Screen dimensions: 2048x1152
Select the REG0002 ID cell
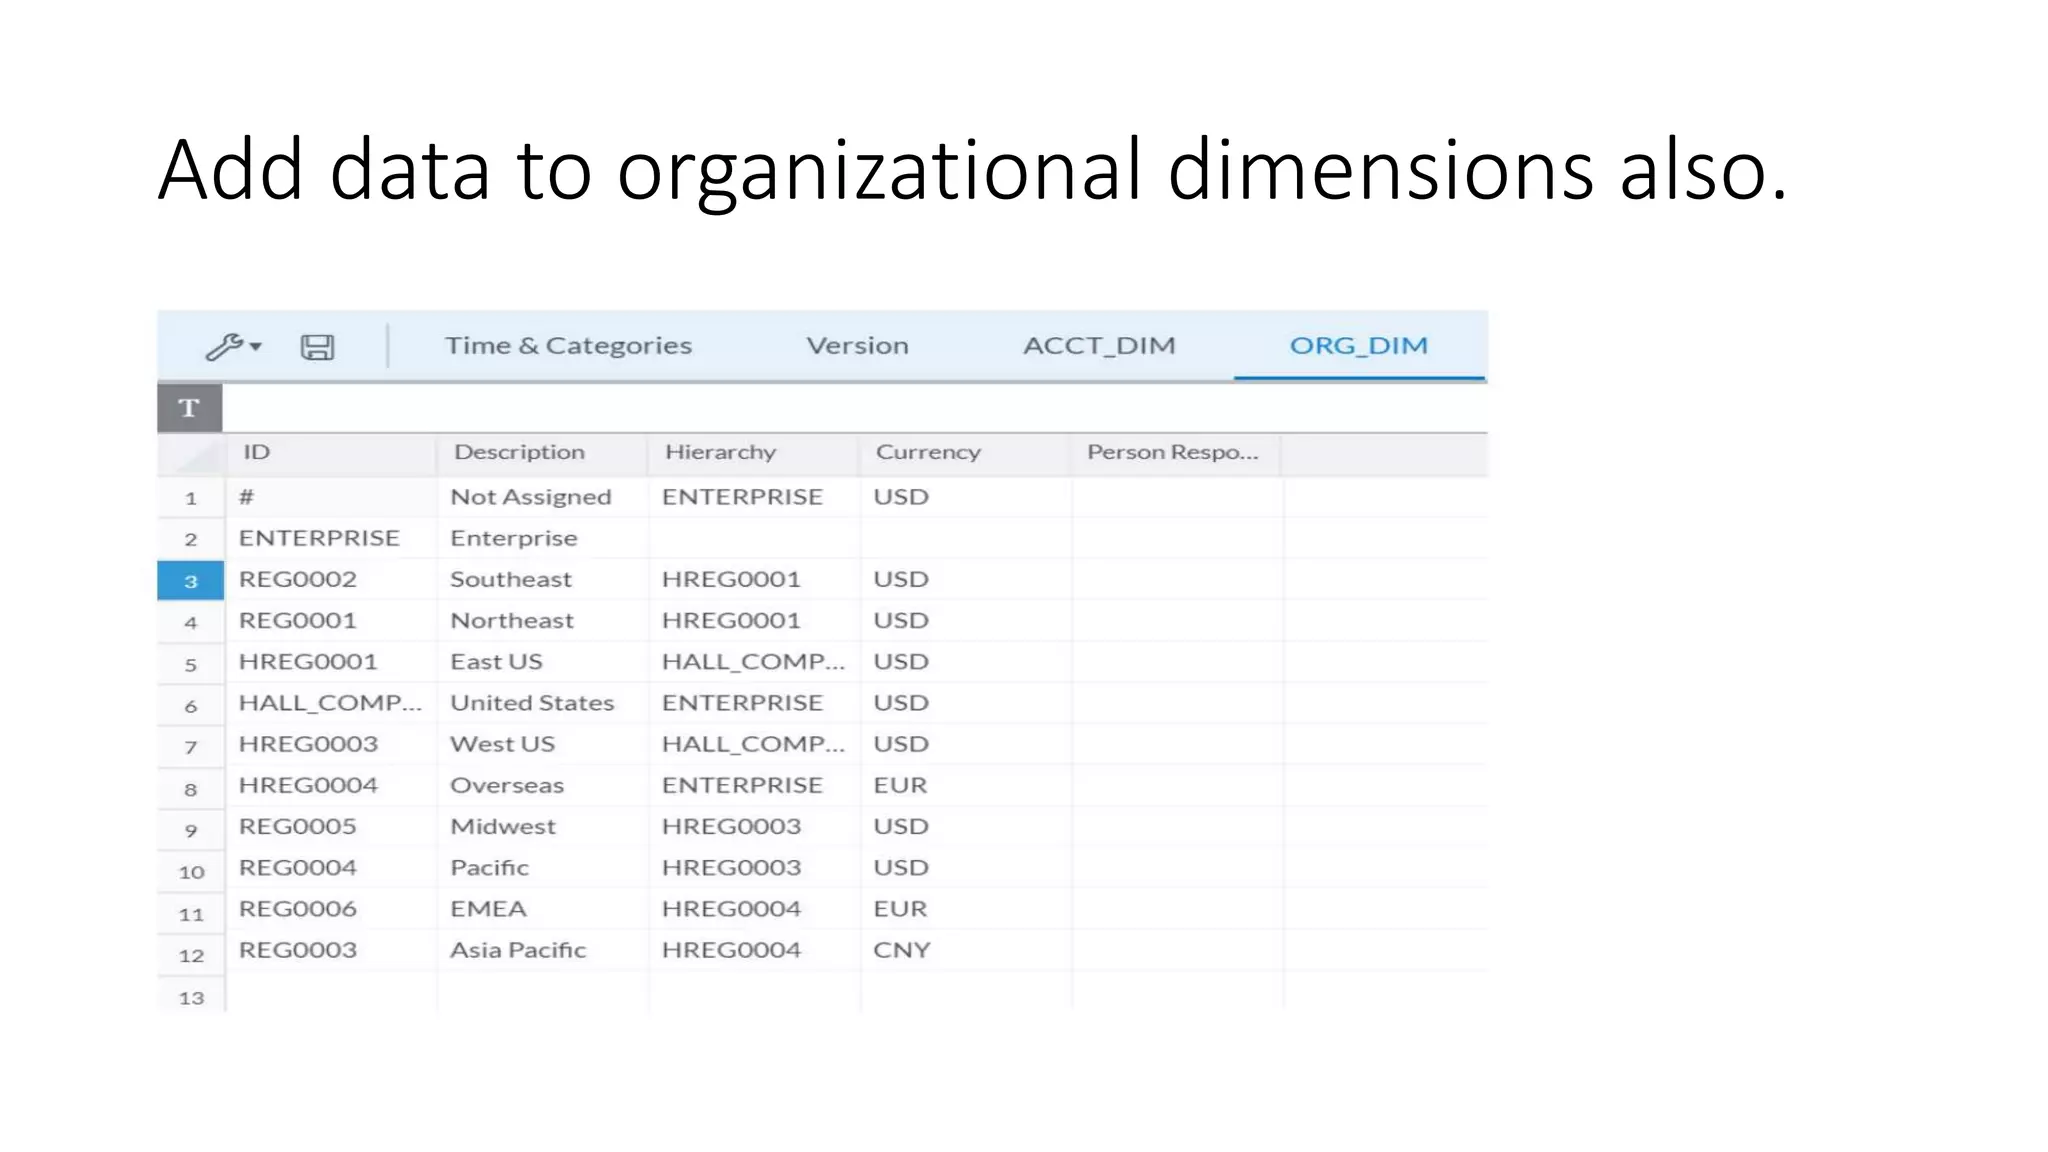click(x=330, y=579)
